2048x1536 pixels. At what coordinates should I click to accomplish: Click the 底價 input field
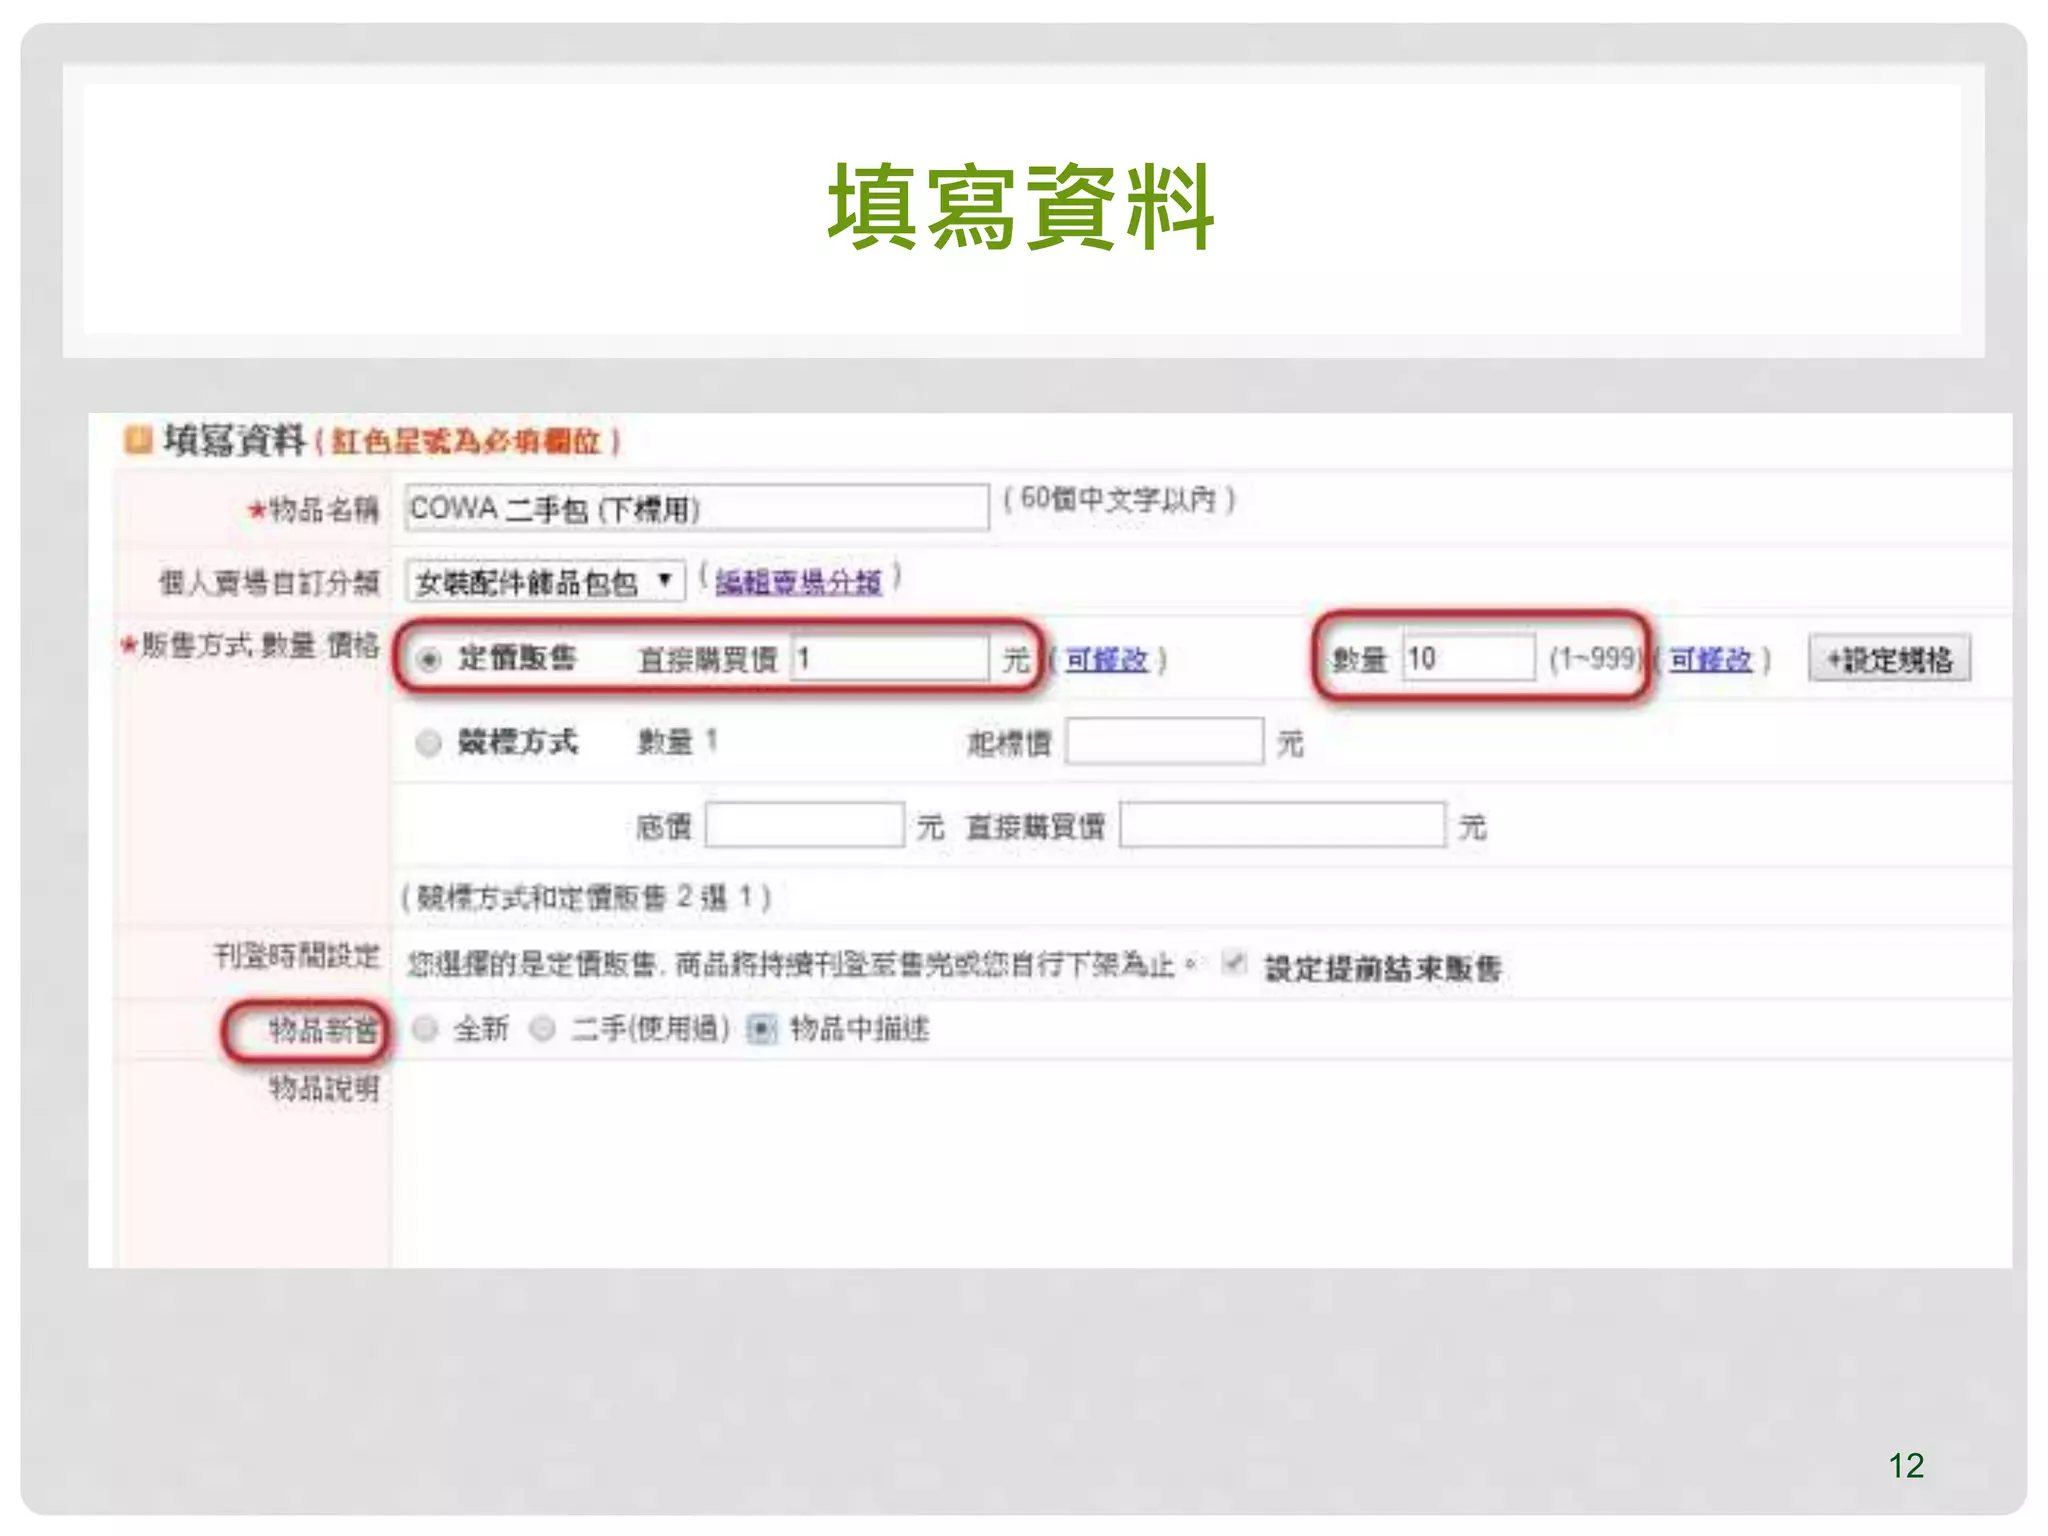point(805,825)
